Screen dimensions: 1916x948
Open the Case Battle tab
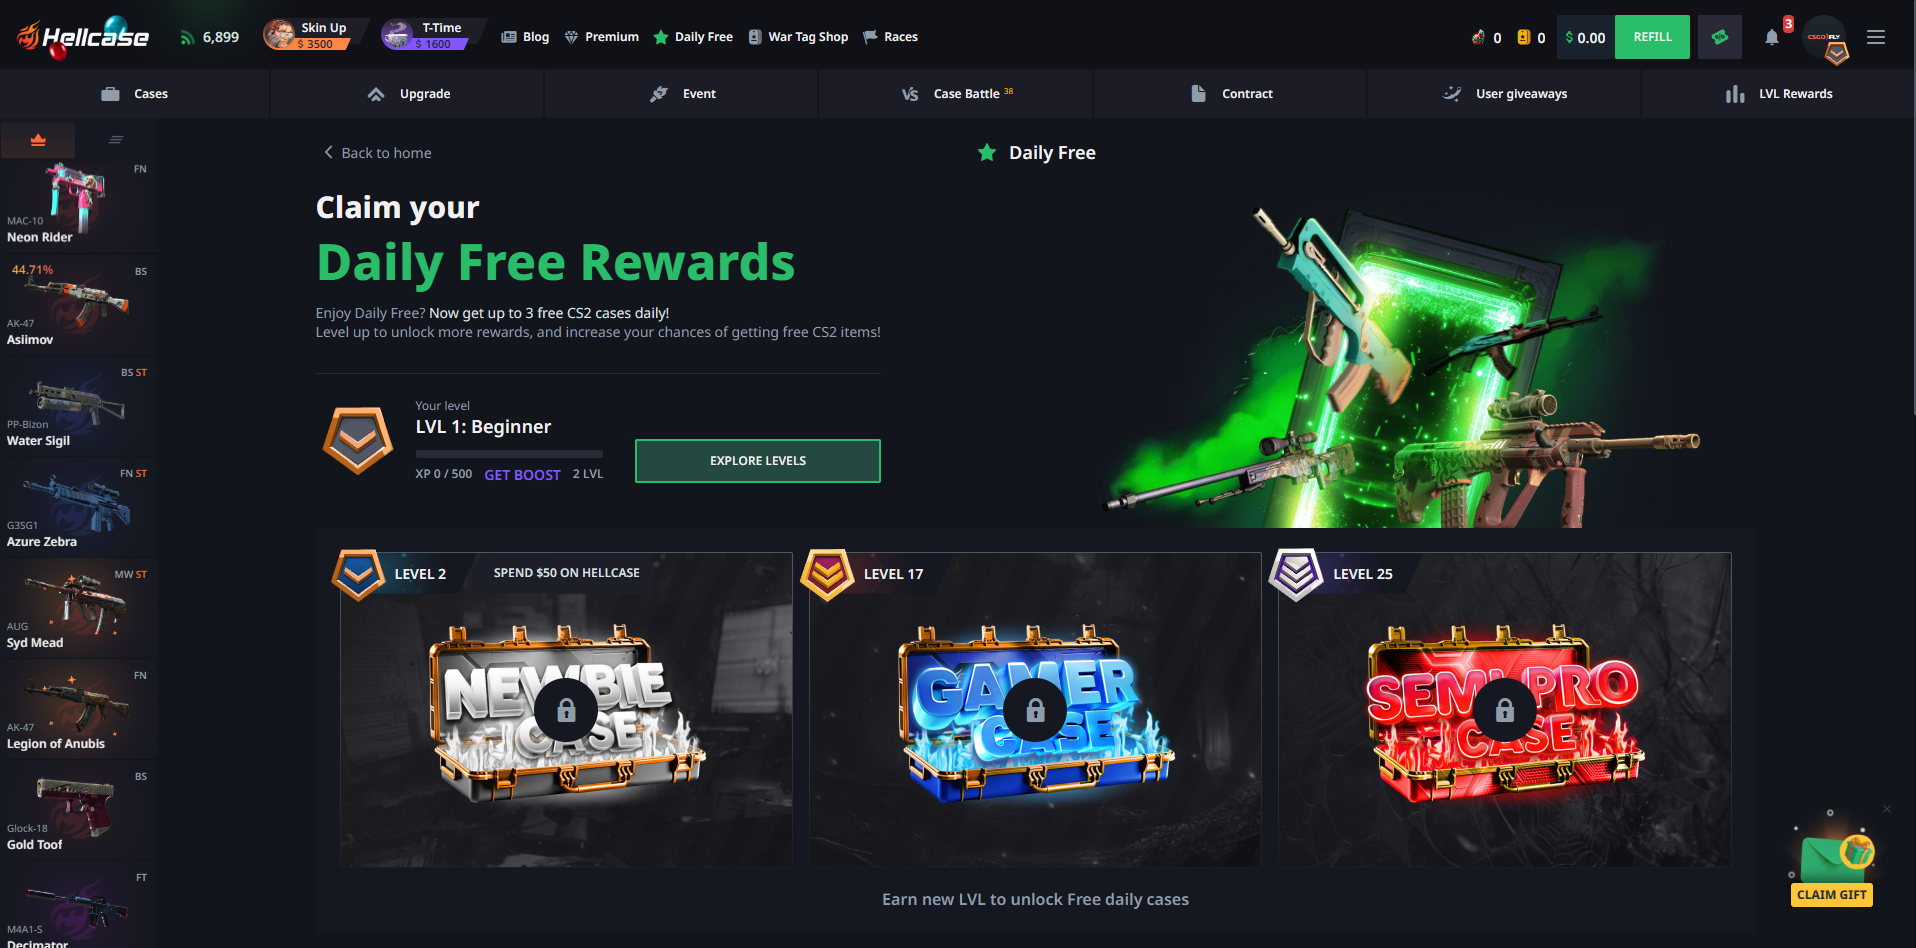[956, 94]
